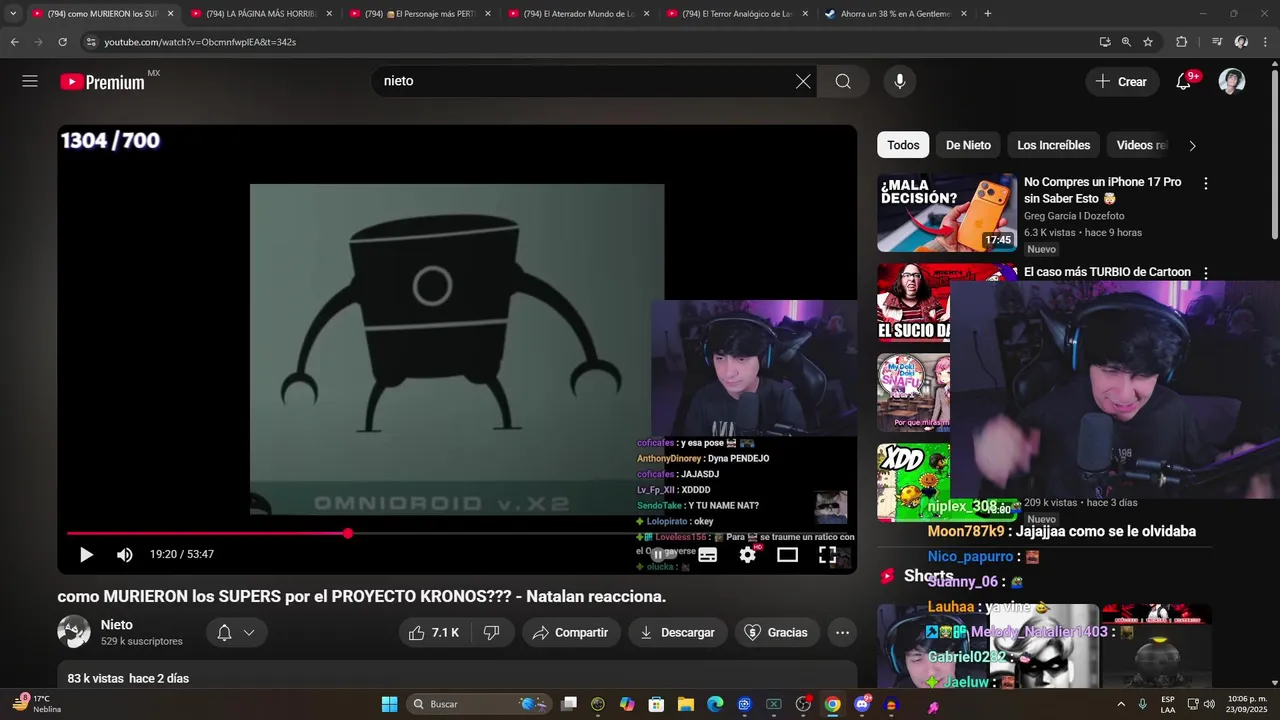Open the more actions ellipsis under the video
This screenshot has height=720, width=1280.
(842, 632)
